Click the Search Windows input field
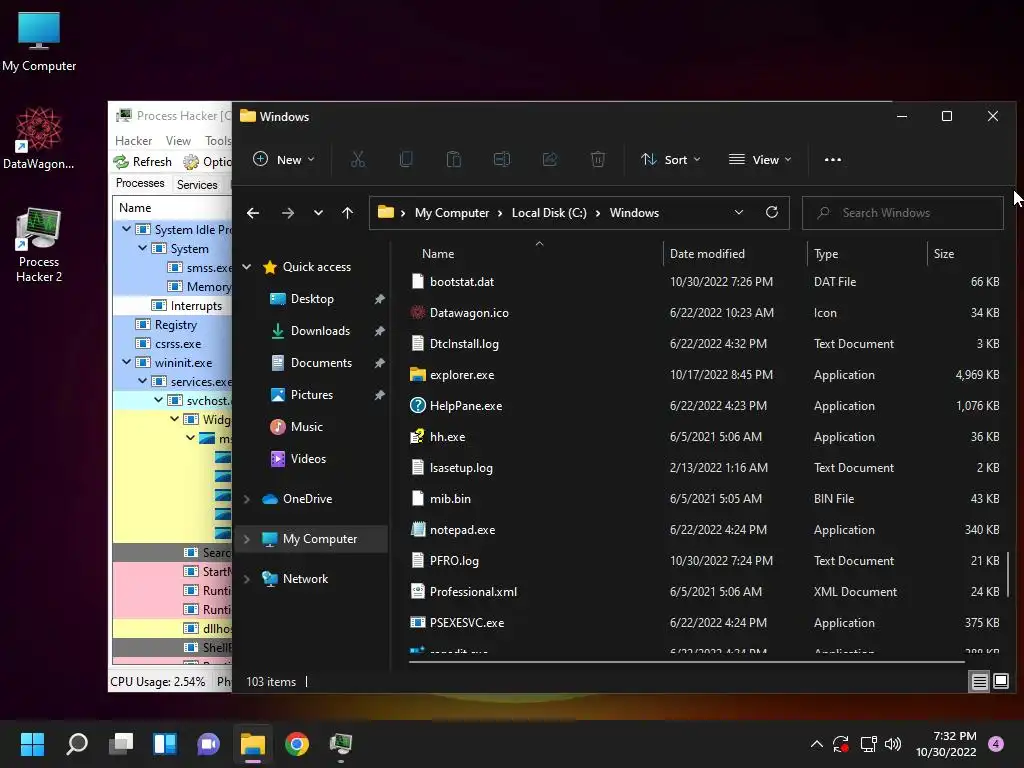The width and height of the screenshot is (1024, 768). click(x=903, y=213)
